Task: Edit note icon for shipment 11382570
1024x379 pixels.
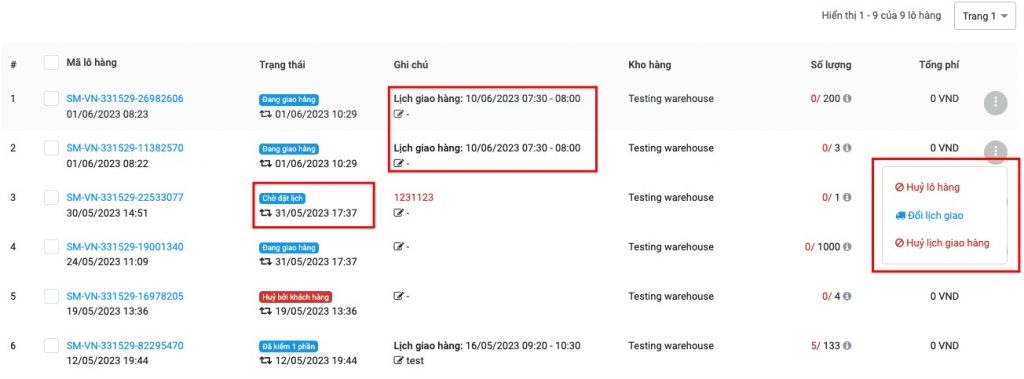Action: 398,163
